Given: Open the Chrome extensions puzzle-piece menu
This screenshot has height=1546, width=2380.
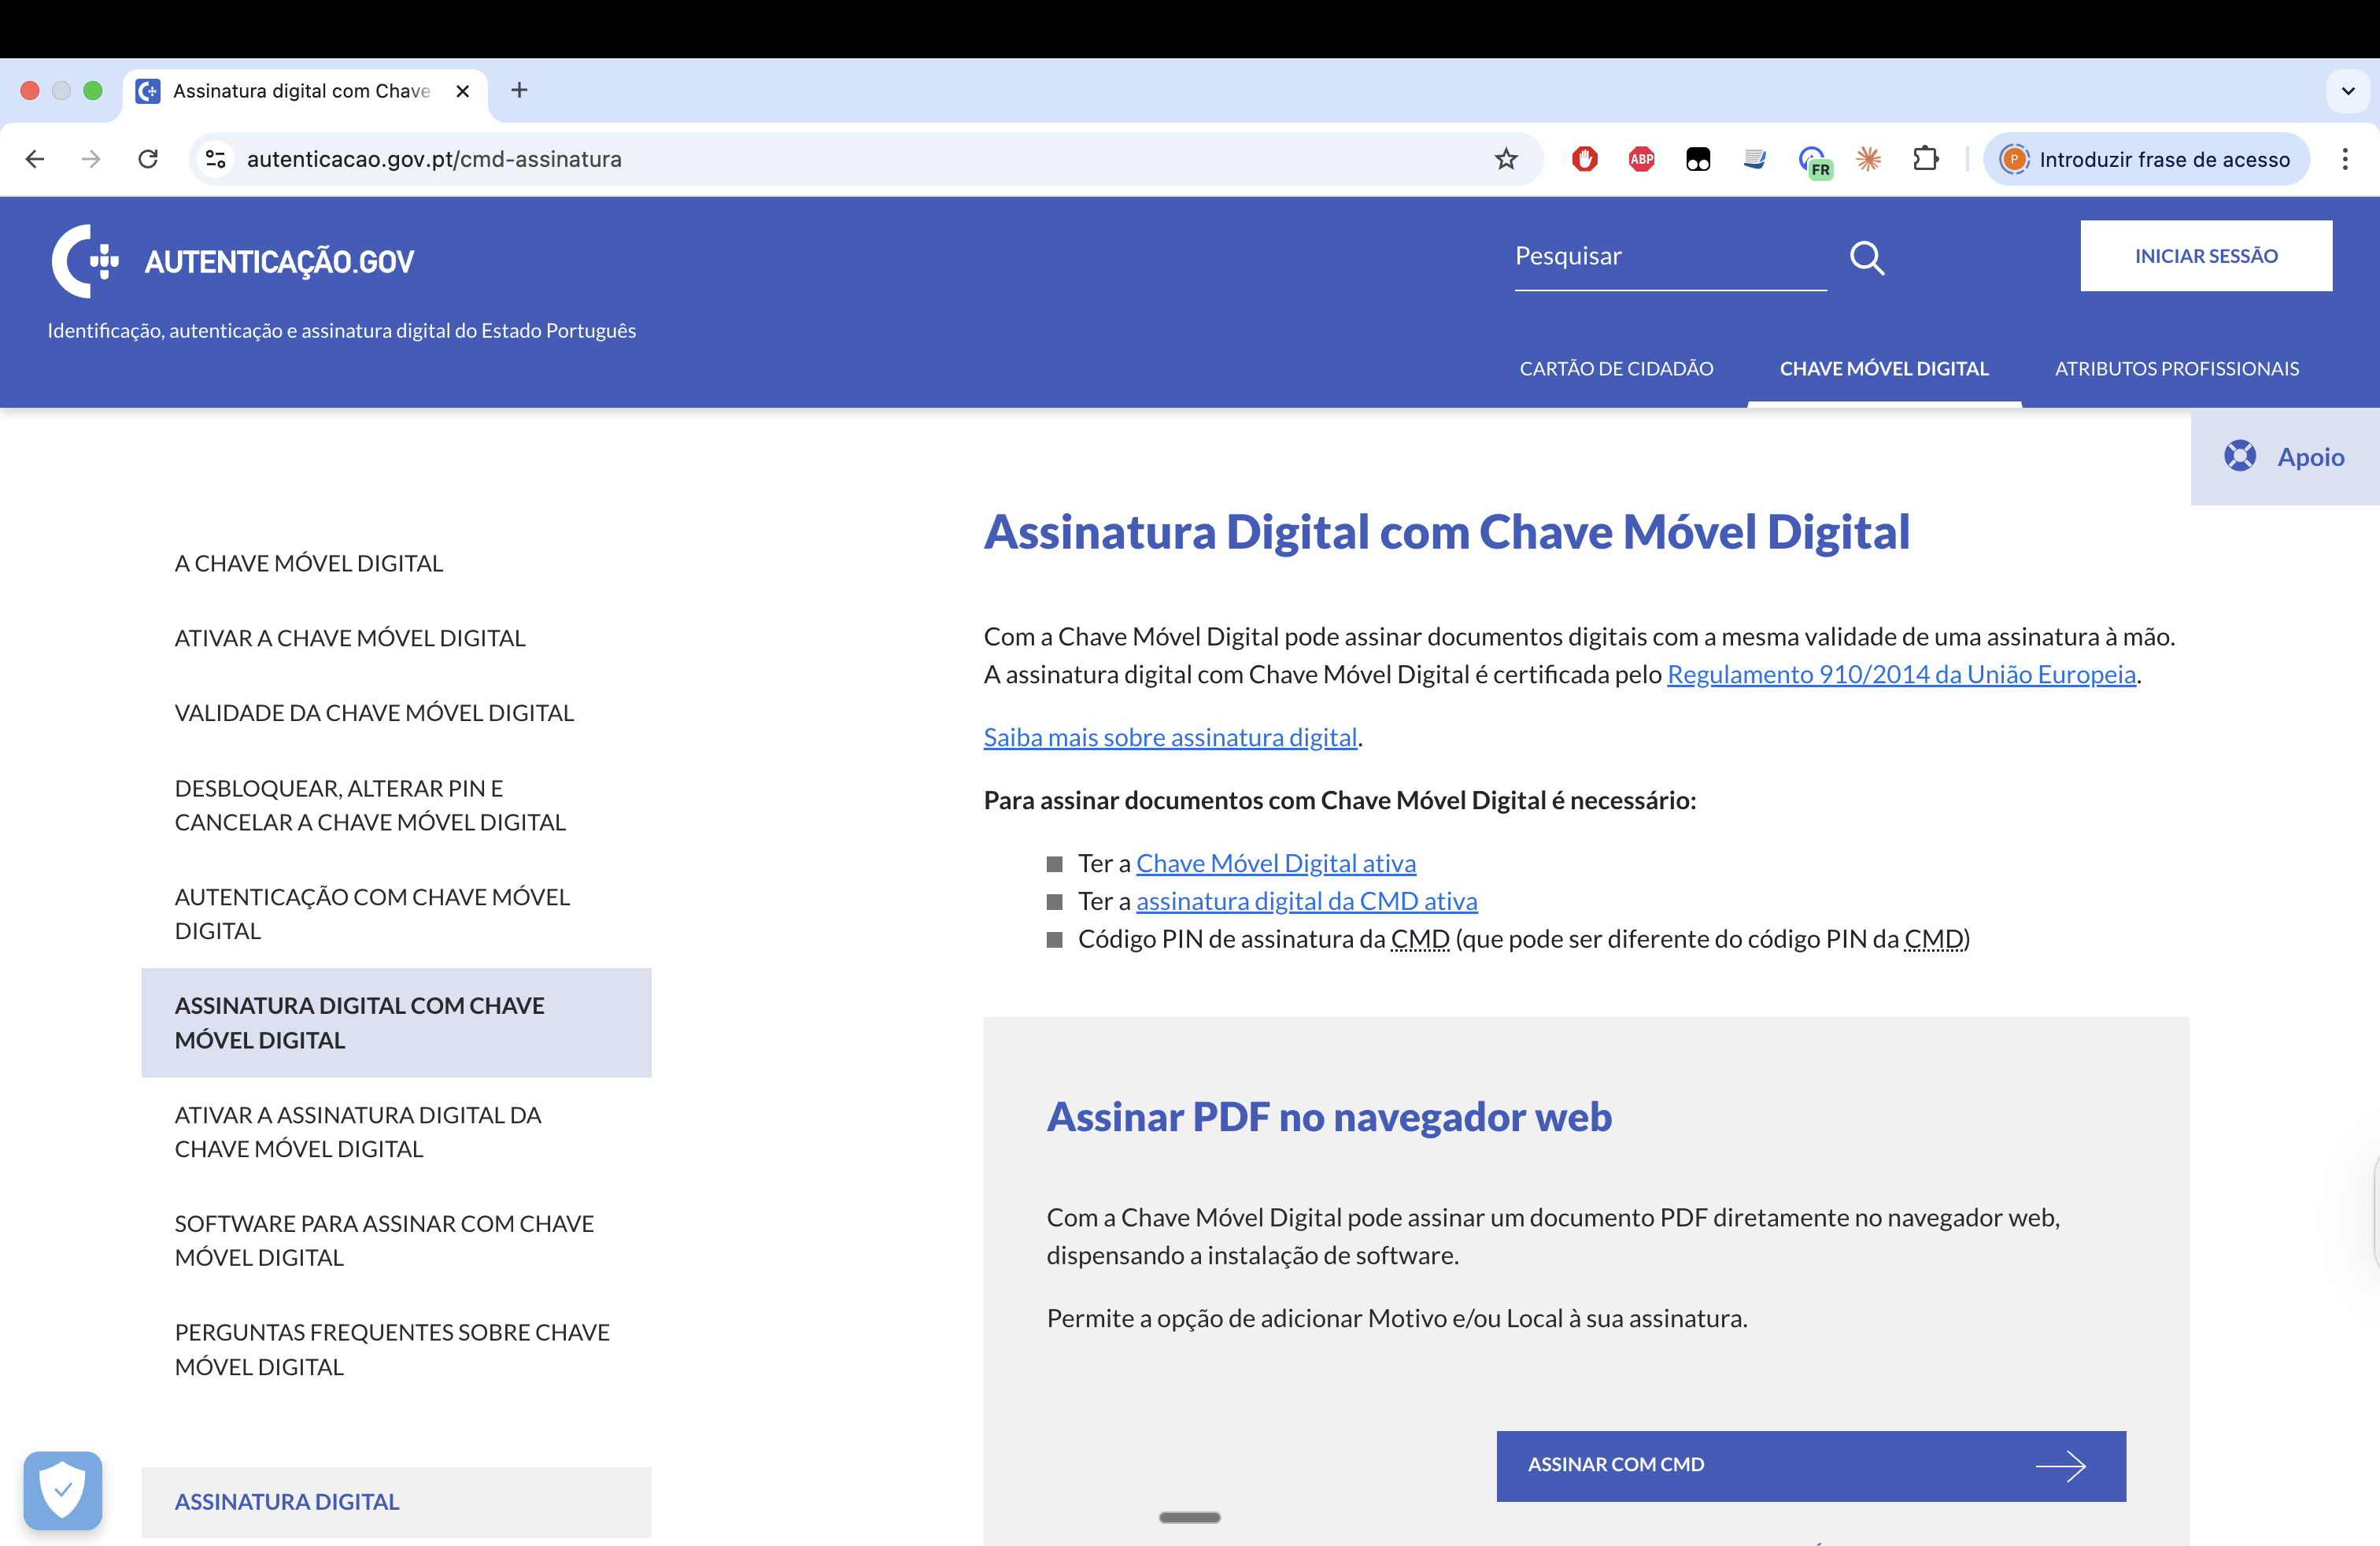Looking at the screenshot, I should pos(1927,158).
